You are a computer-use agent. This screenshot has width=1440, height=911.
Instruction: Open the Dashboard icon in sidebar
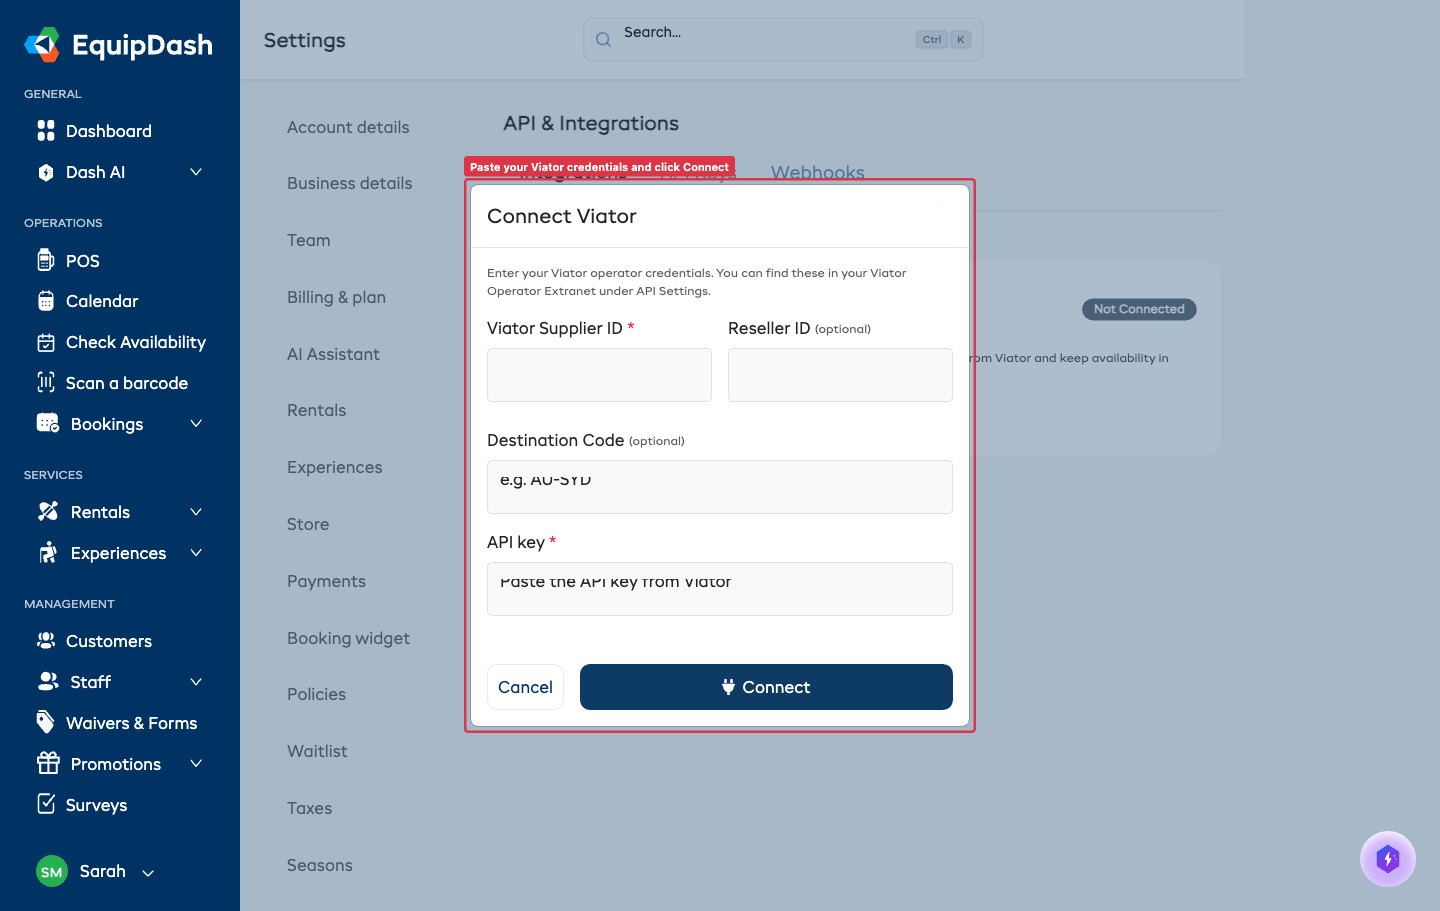pyautogui.click(x=46, y=131)
